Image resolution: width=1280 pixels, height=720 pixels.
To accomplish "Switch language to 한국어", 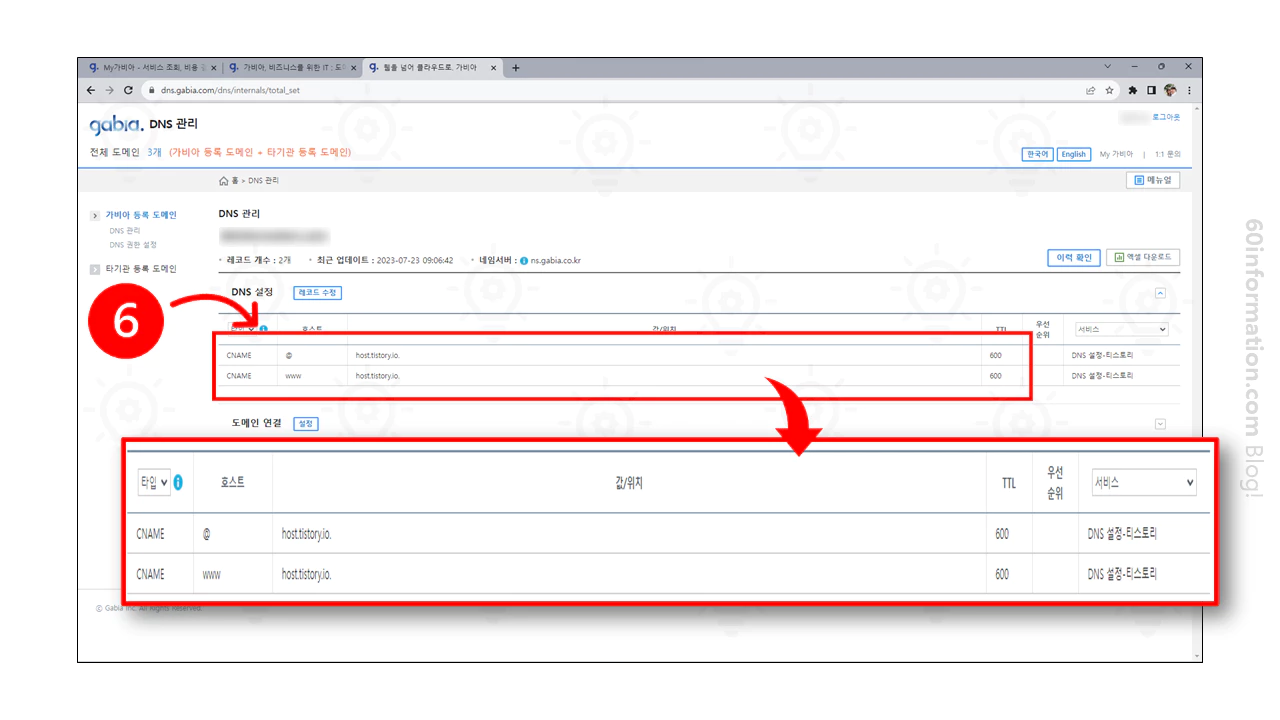I will click(1037, 154).
